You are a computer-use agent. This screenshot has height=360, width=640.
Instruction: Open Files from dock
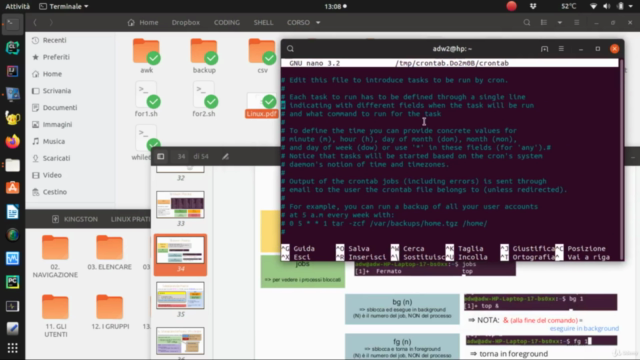coord(12,165)
